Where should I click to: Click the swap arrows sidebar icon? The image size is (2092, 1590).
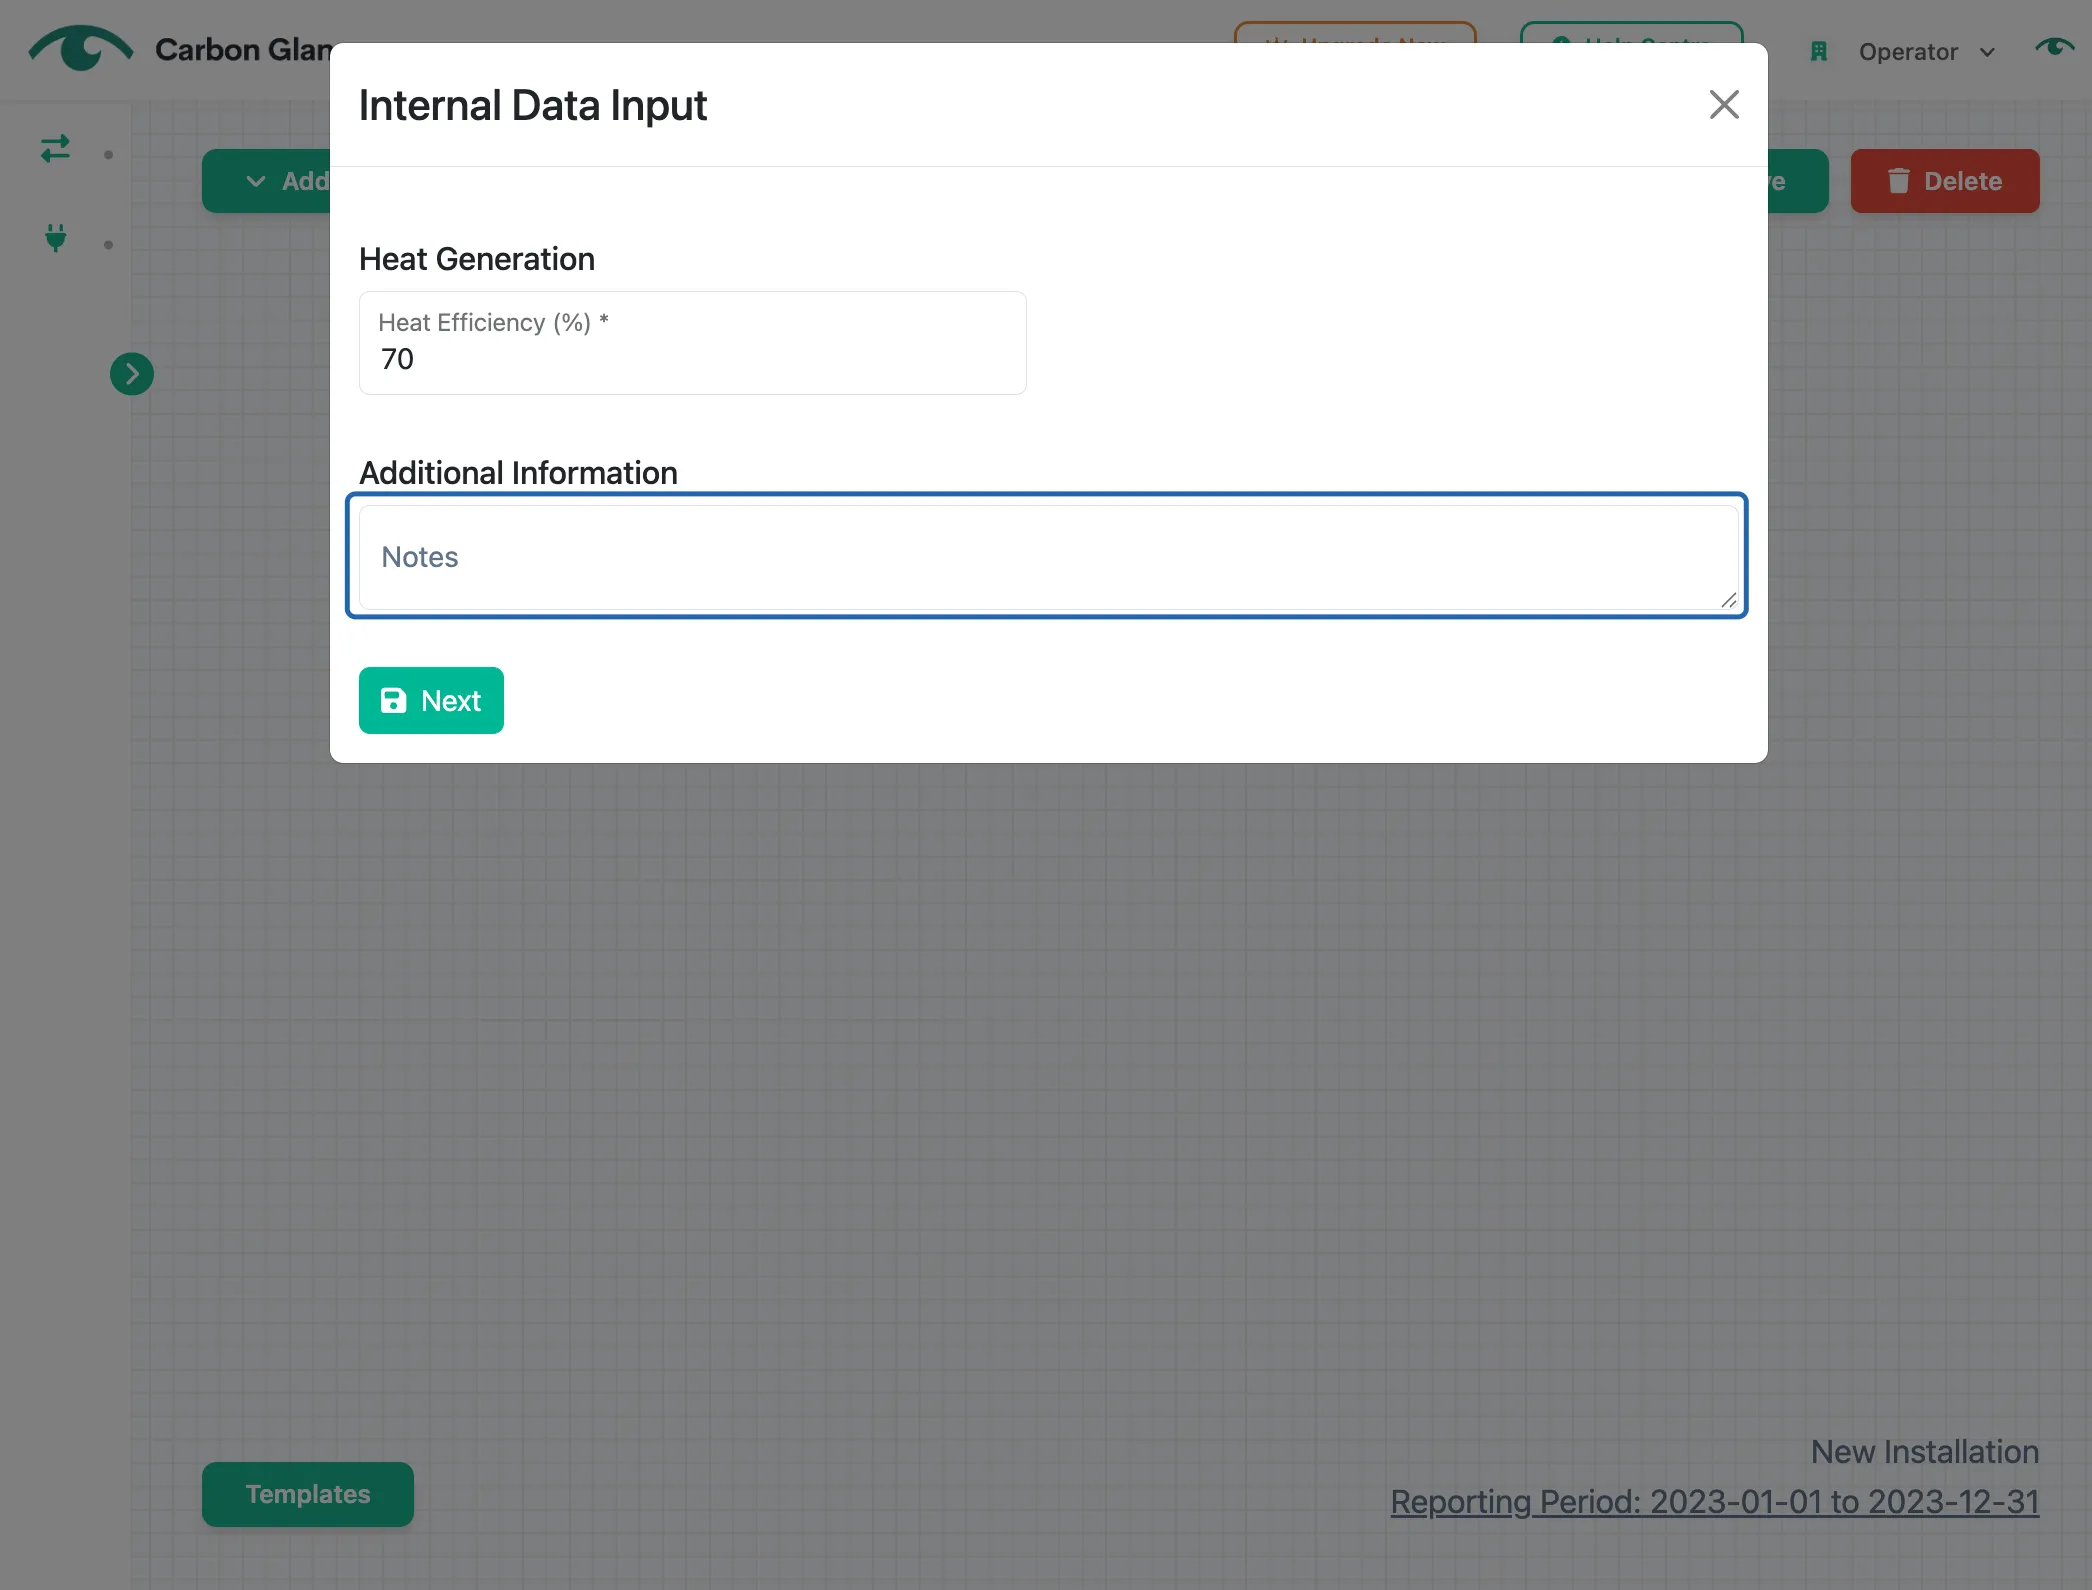[x=56, y=149]
